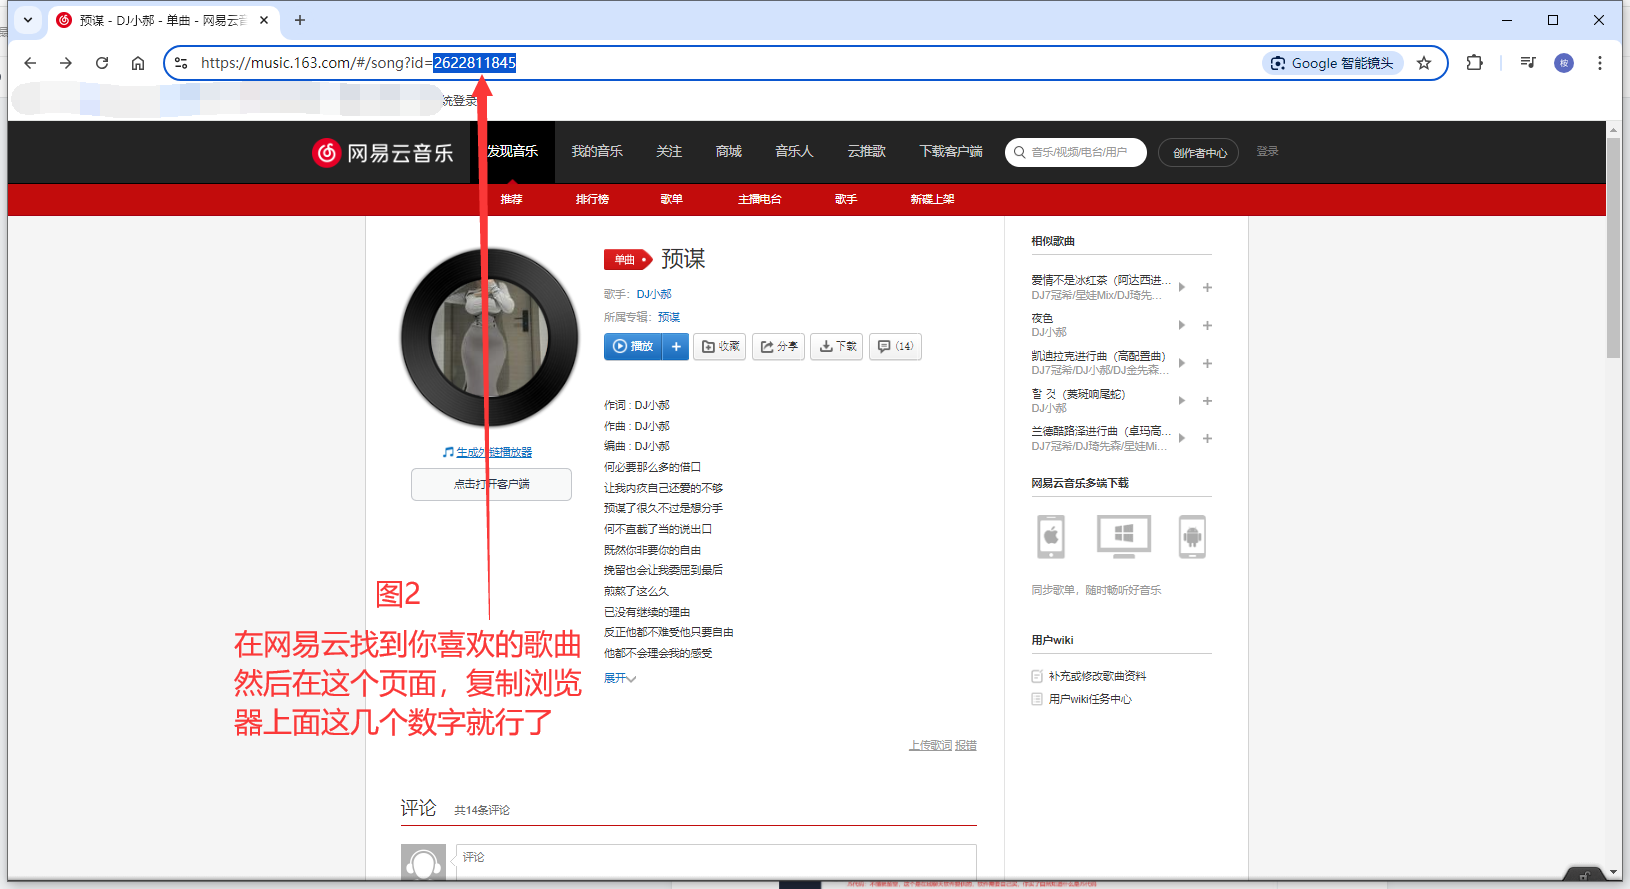Open the album 预谋 link
The image size is (1630, 889).
(669, 317)
